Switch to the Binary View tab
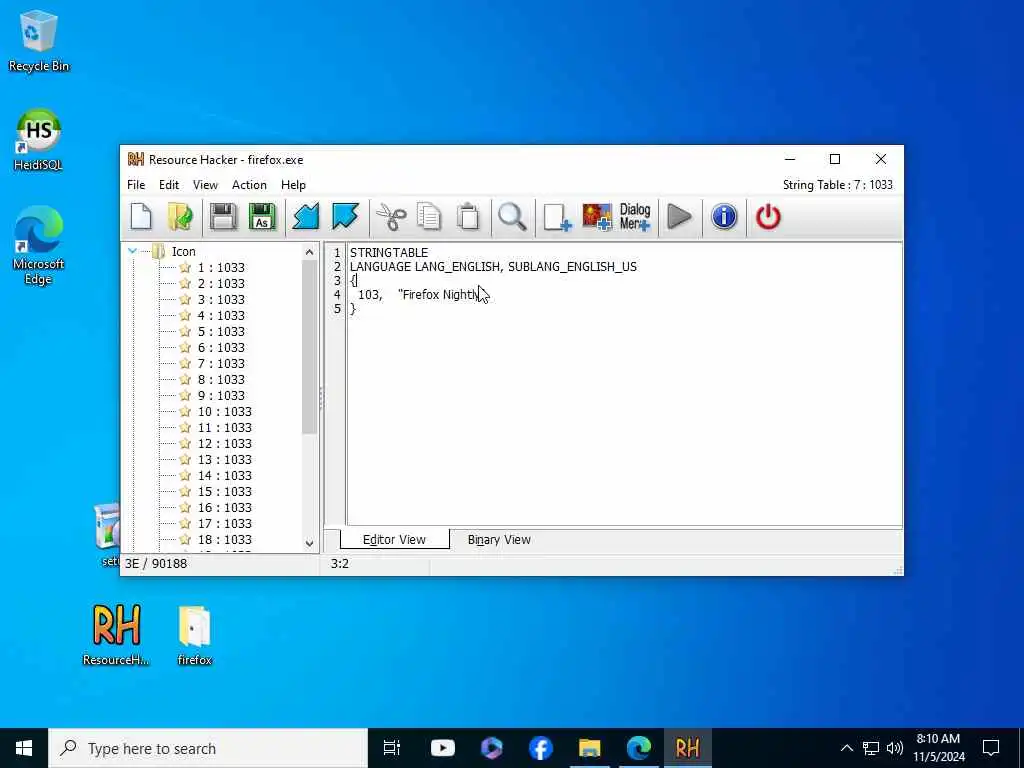Screen dimensions: 1024x768 (499, 539)
